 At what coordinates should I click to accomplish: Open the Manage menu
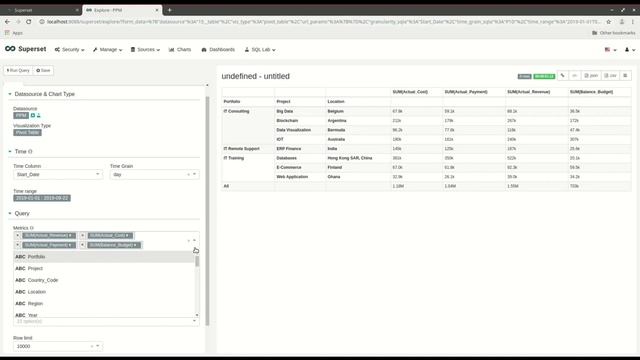[x=107, y=49]
